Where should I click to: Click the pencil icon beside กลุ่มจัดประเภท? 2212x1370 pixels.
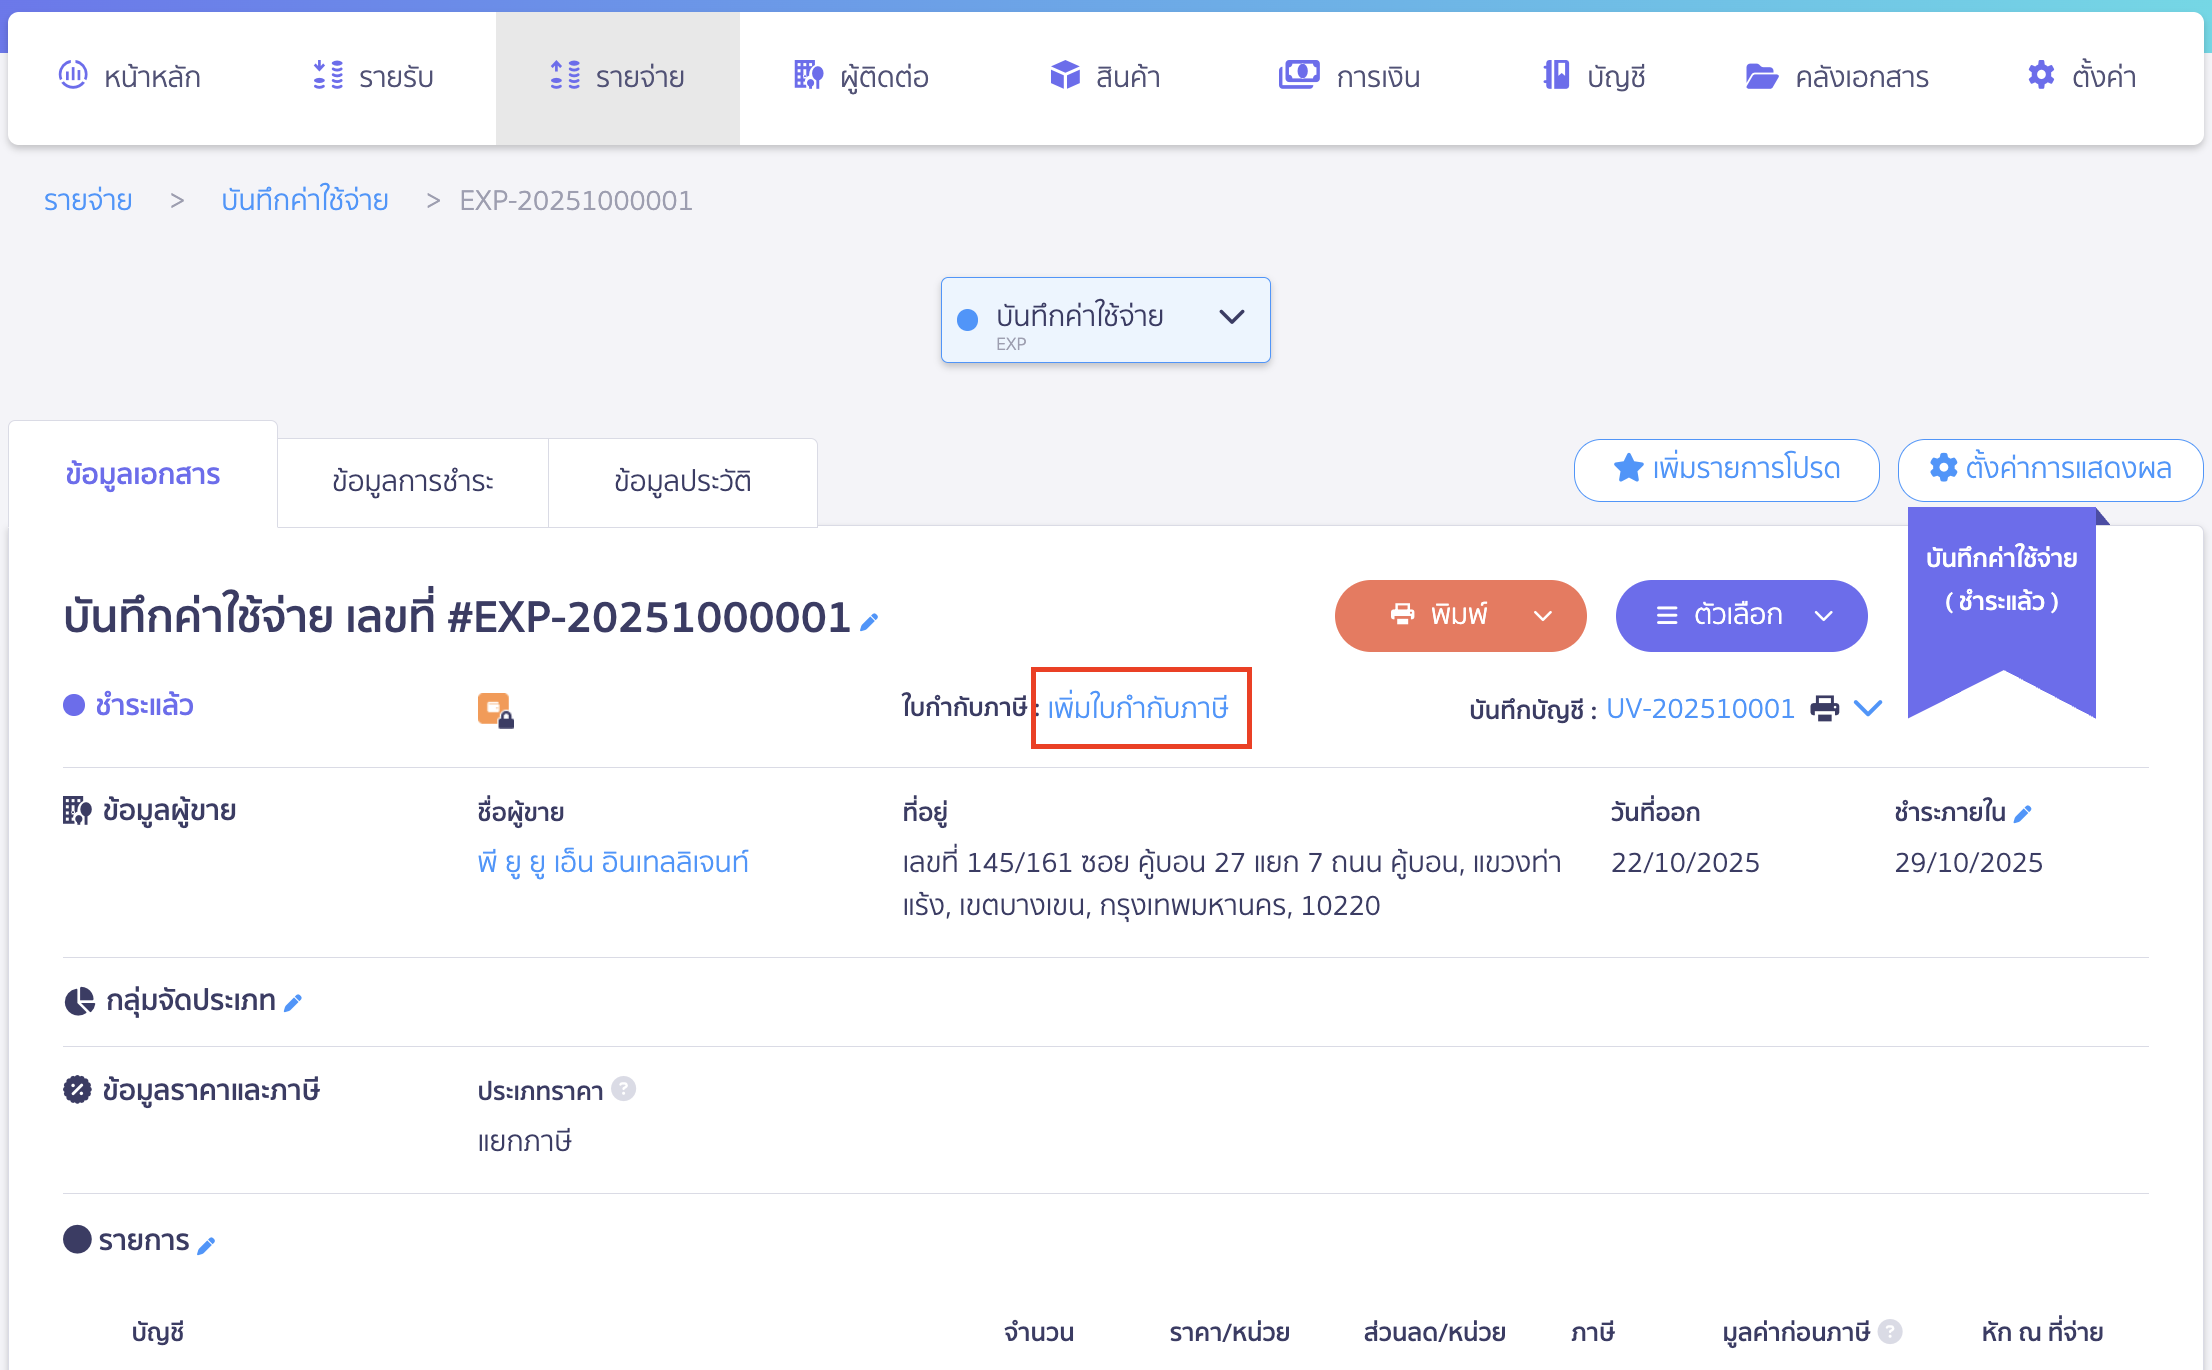(293, 1003)
